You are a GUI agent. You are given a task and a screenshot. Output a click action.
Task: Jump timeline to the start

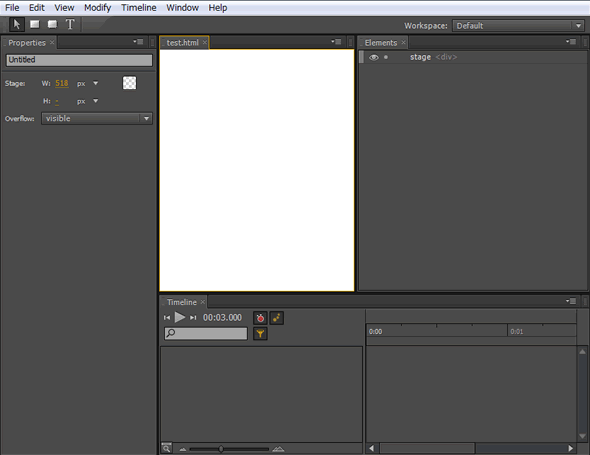pos(167,318)
